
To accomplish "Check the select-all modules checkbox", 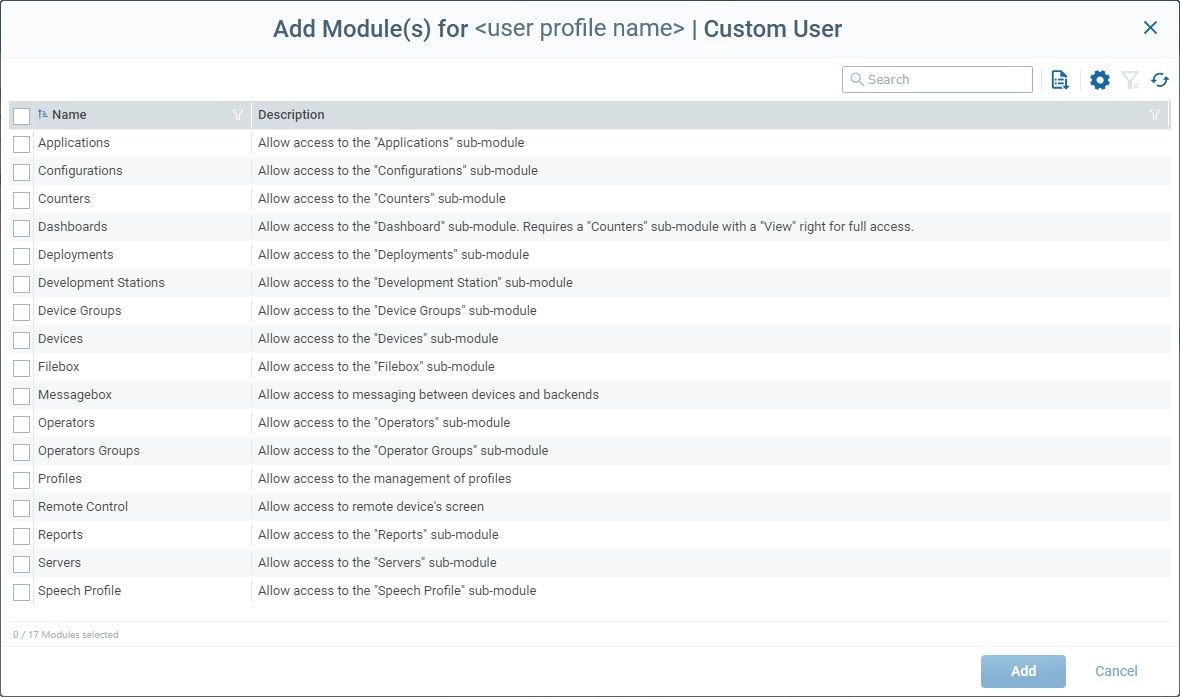I will [x=21, y=115].
